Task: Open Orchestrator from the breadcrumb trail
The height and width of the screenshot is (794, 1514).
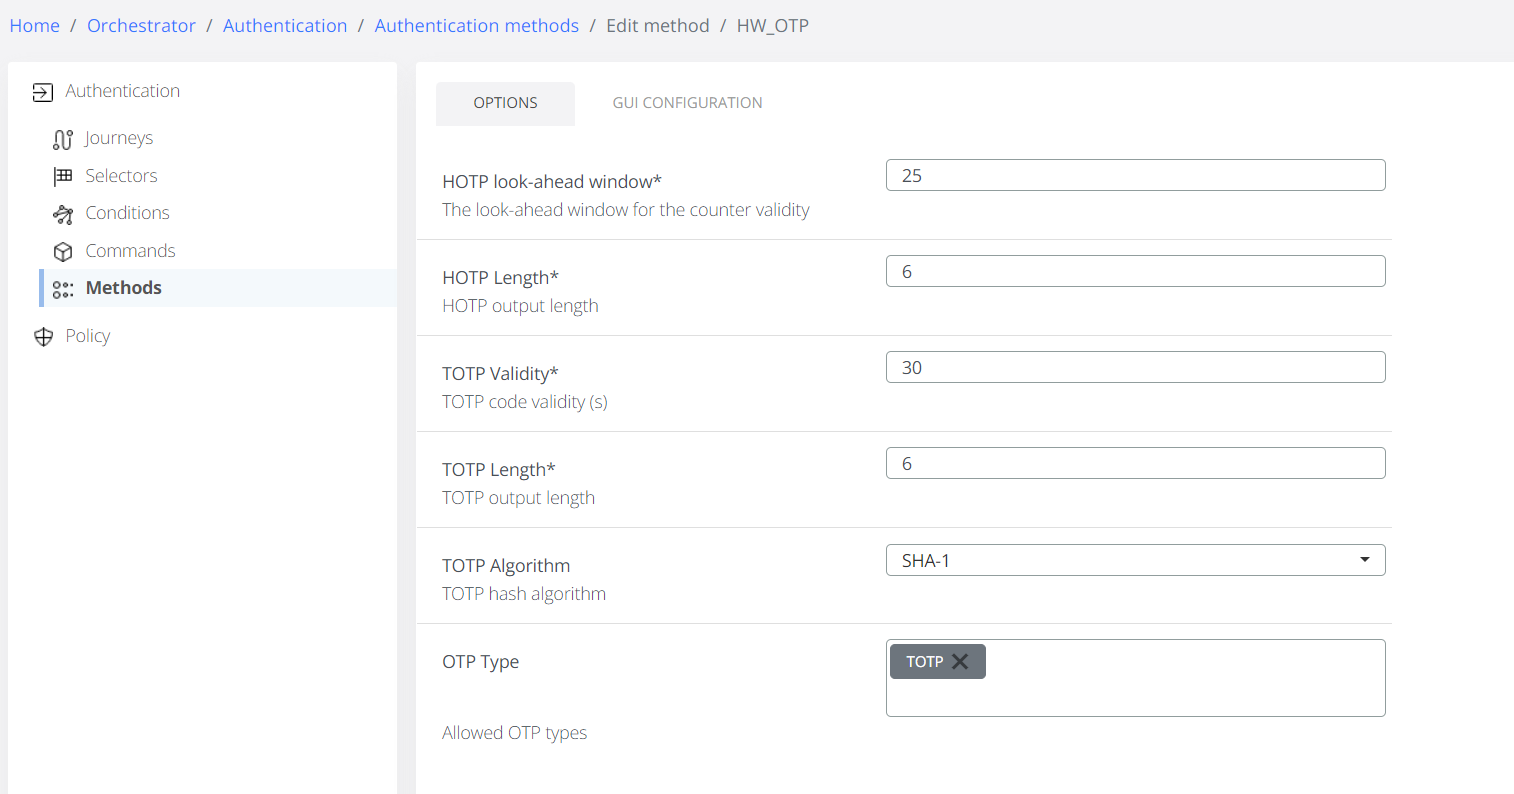Action: pos(141,25)
